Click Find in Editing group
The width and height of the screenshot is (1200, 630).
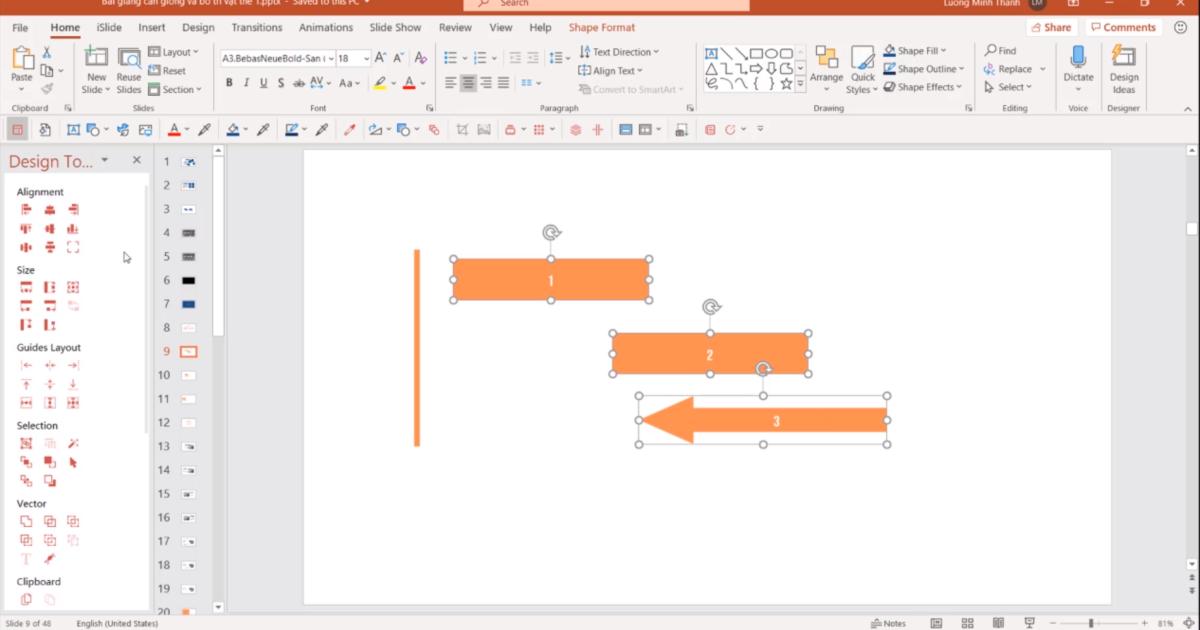click(1000, 51)
